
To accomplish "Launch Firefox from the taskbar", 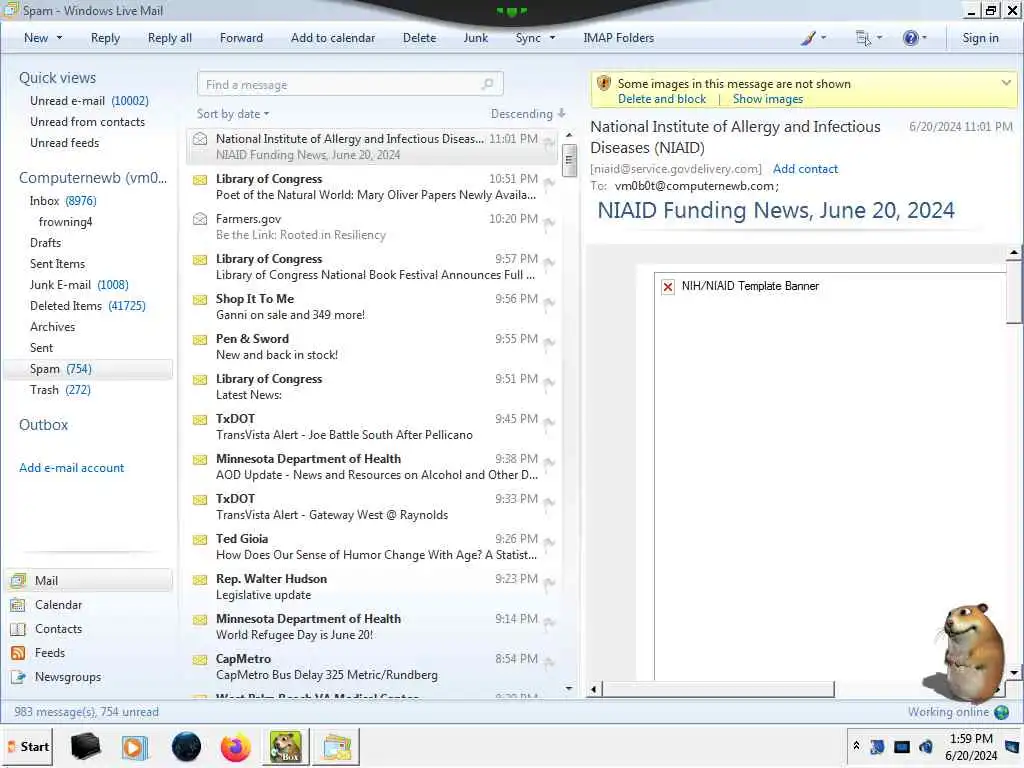I will [x=235, y=747].
